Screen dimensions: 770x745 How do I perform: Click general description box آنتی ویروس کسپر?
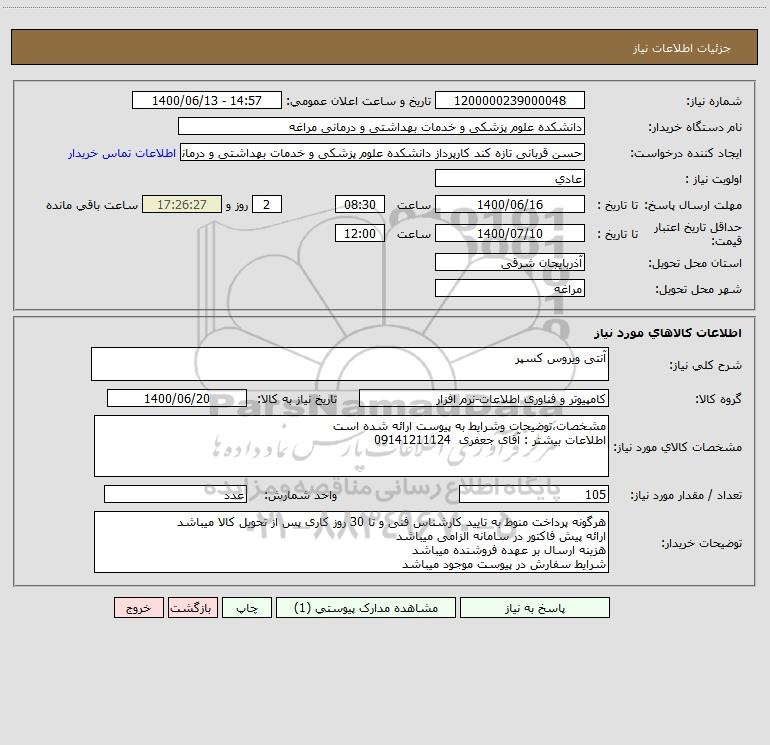(350, 364)
